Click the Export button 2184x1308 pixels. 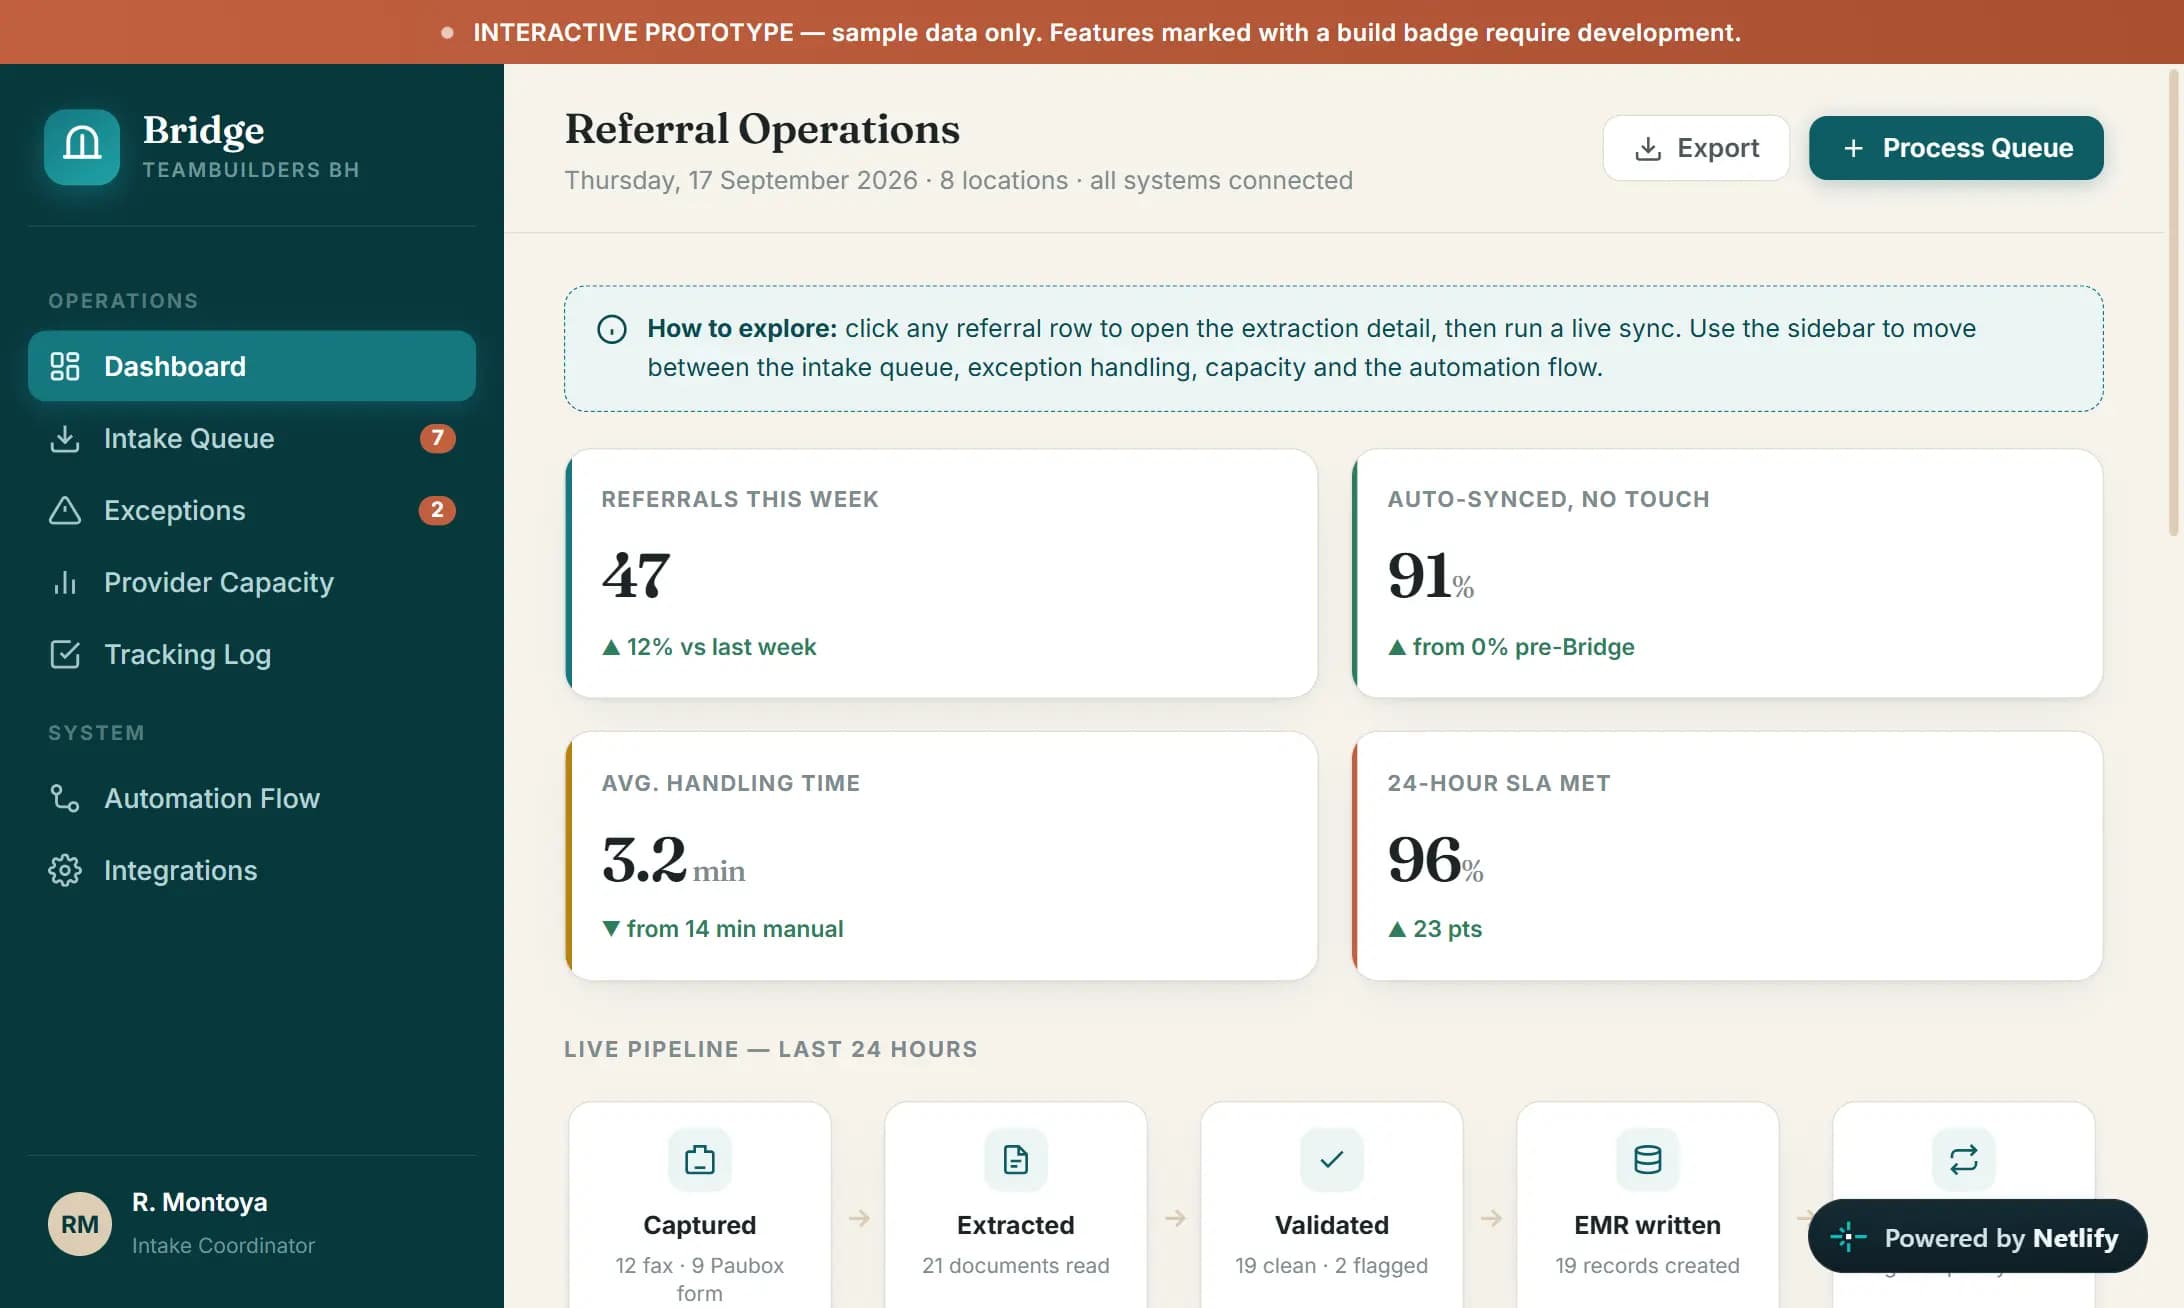[x=1696, y=148]
